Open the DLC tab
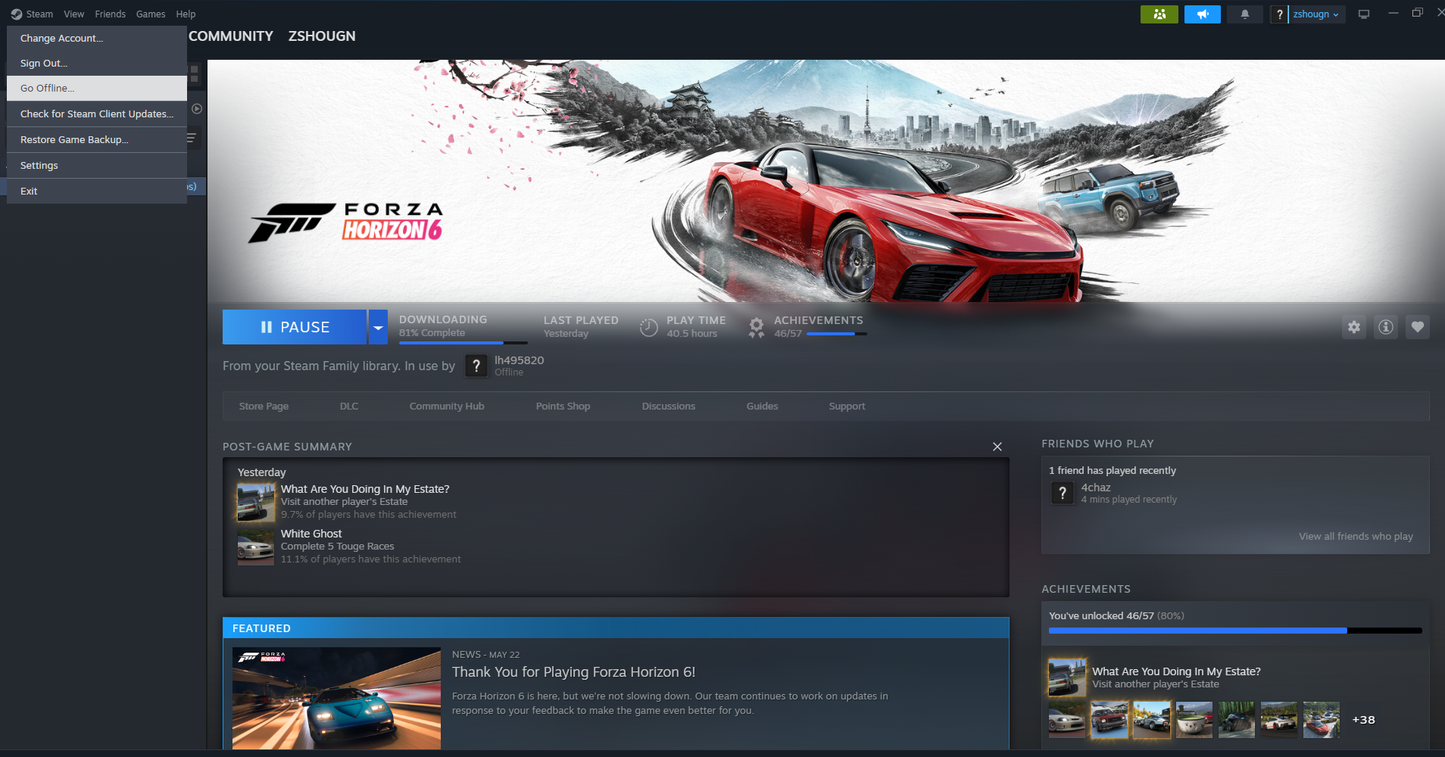 (349, 406)
